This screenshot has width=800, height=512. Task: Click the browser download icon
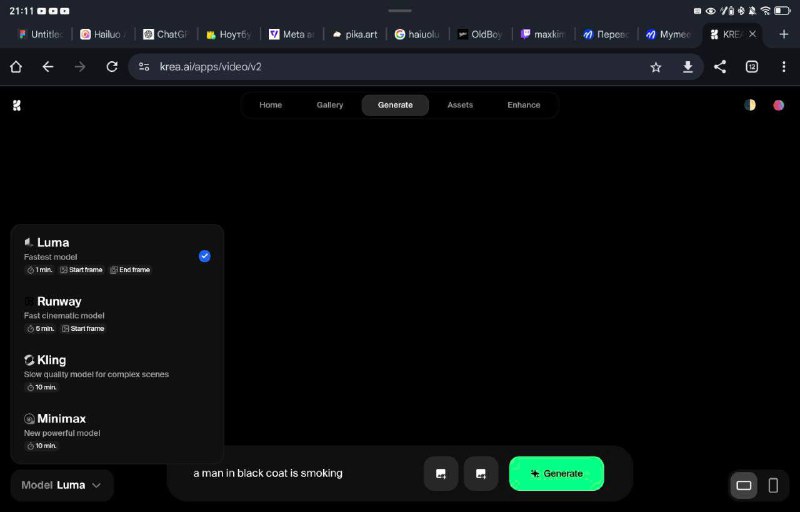point(688,67)
